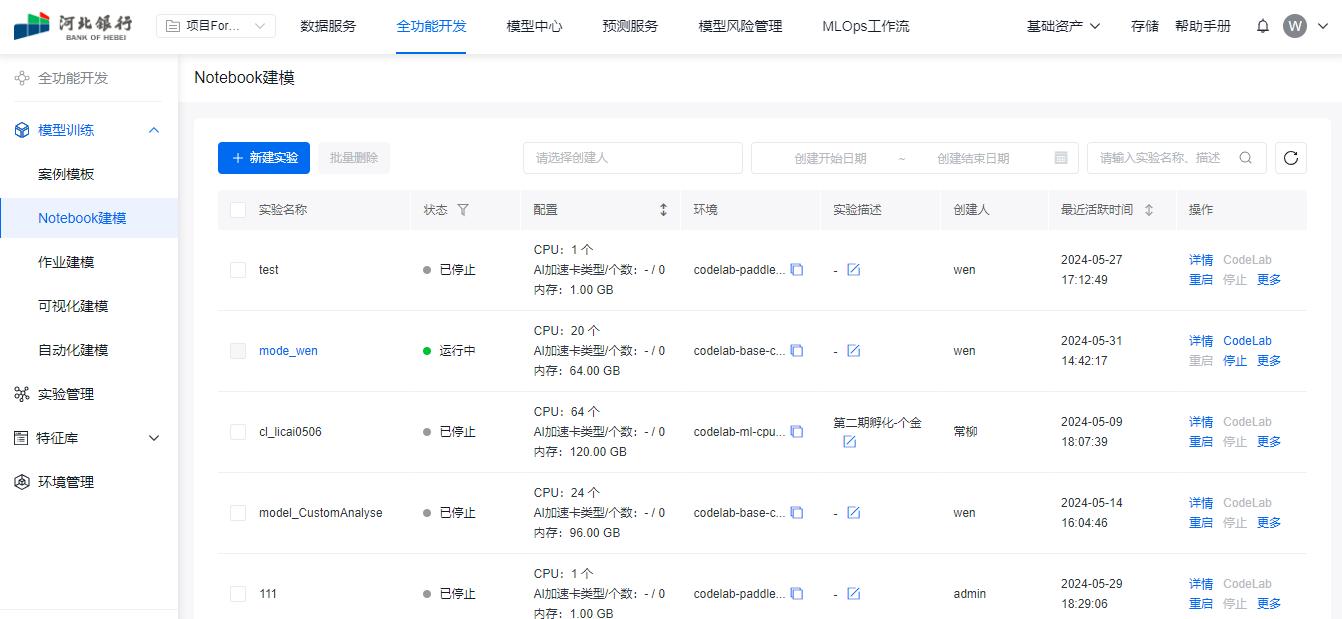Copy environment name for 111 row
1342x619 pixels.
(x=797, y=594)
